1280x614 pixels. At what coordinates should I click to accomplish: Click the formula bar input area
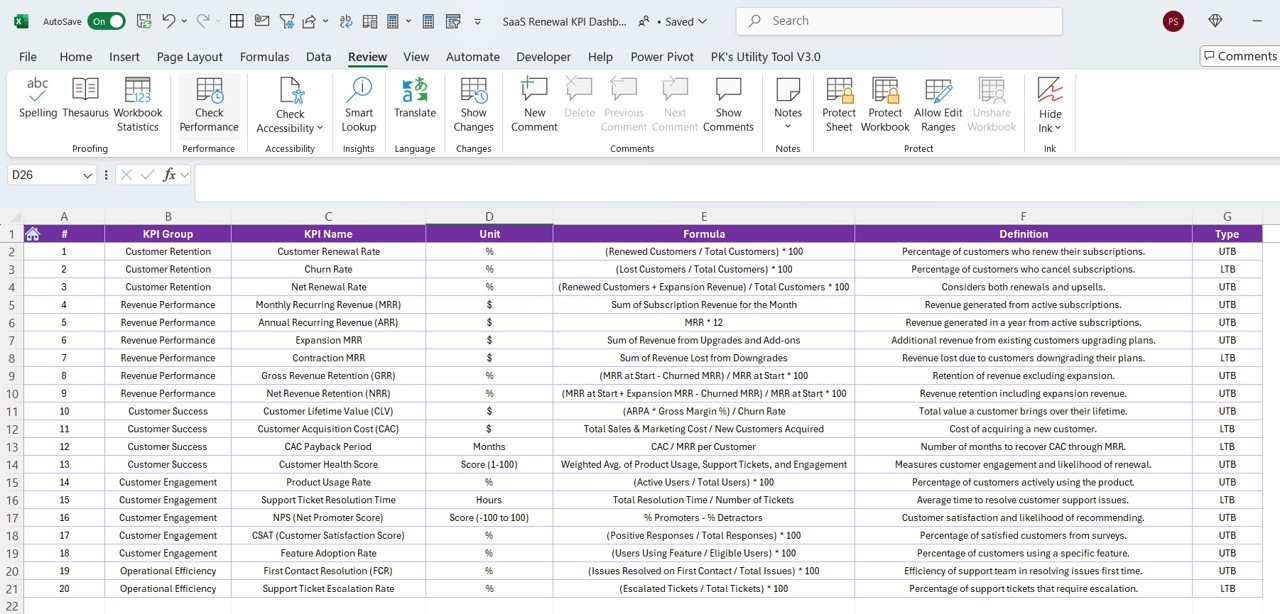(737, 182)
